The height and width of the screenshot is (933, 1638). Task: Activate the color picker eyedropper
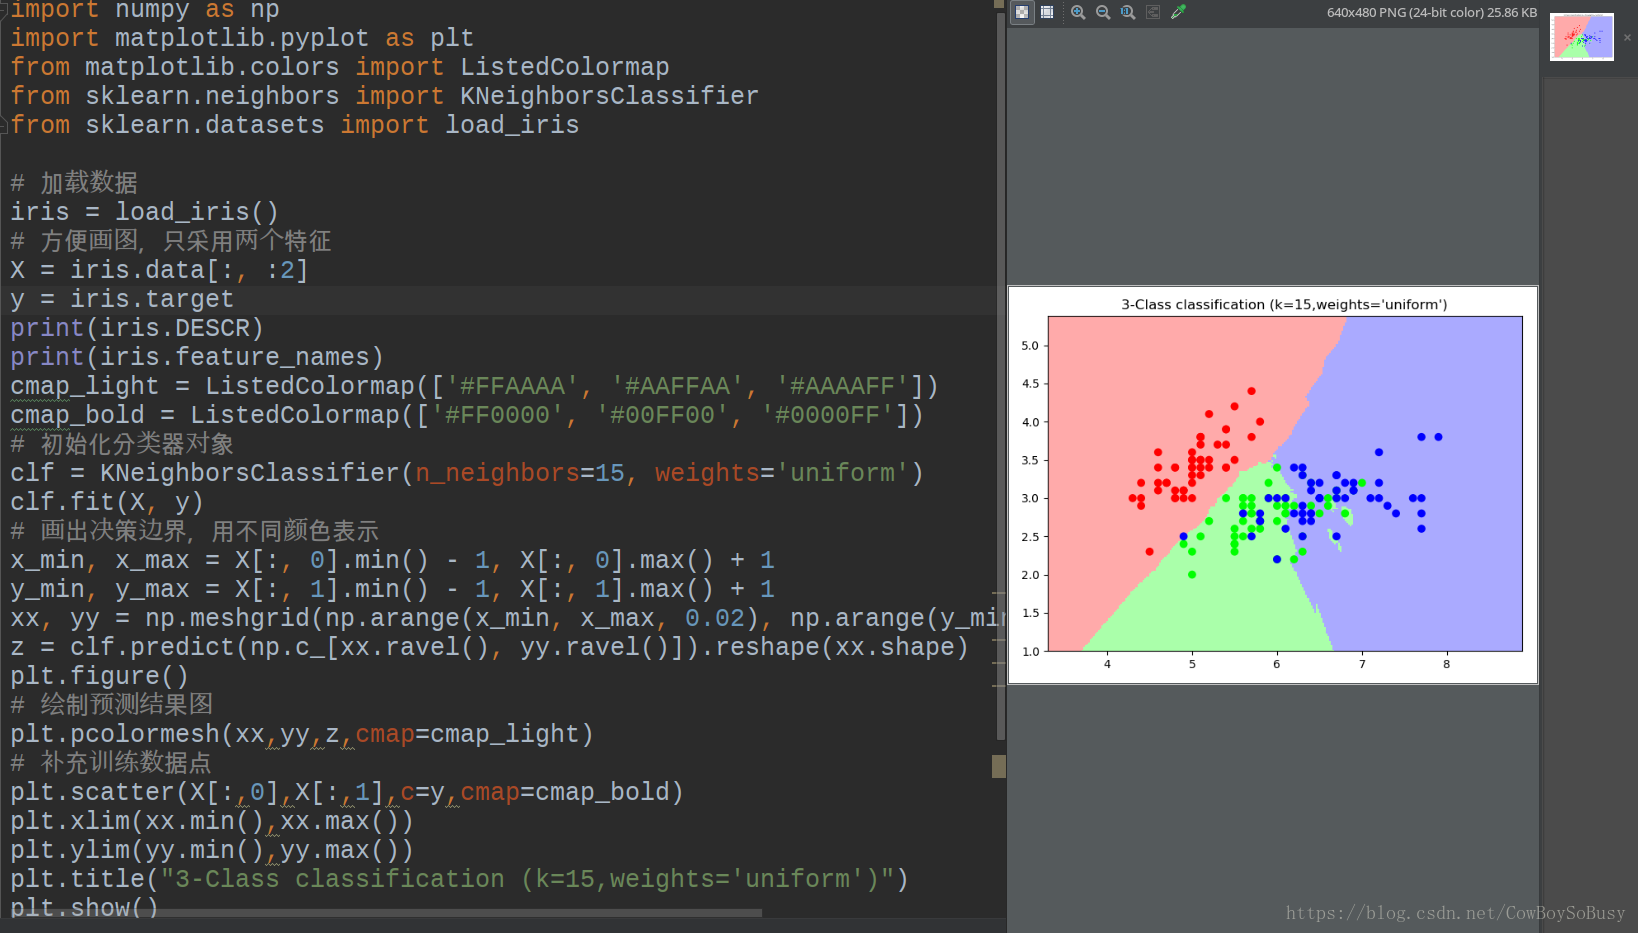click(1179, 12)
